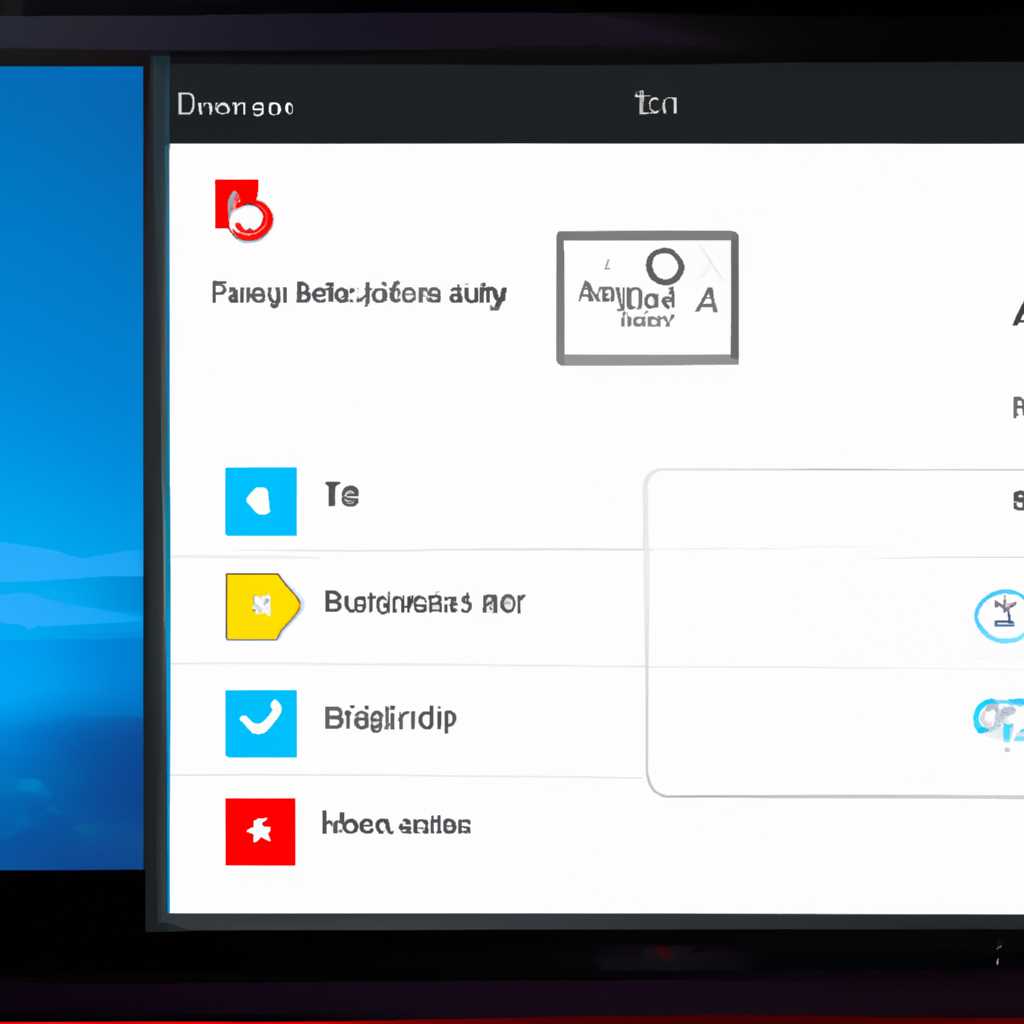The image size is (1024, 1024).
Task: Click the "Paneyi Belo:joters auiy" heading
Action: click(x=359, y=295)
